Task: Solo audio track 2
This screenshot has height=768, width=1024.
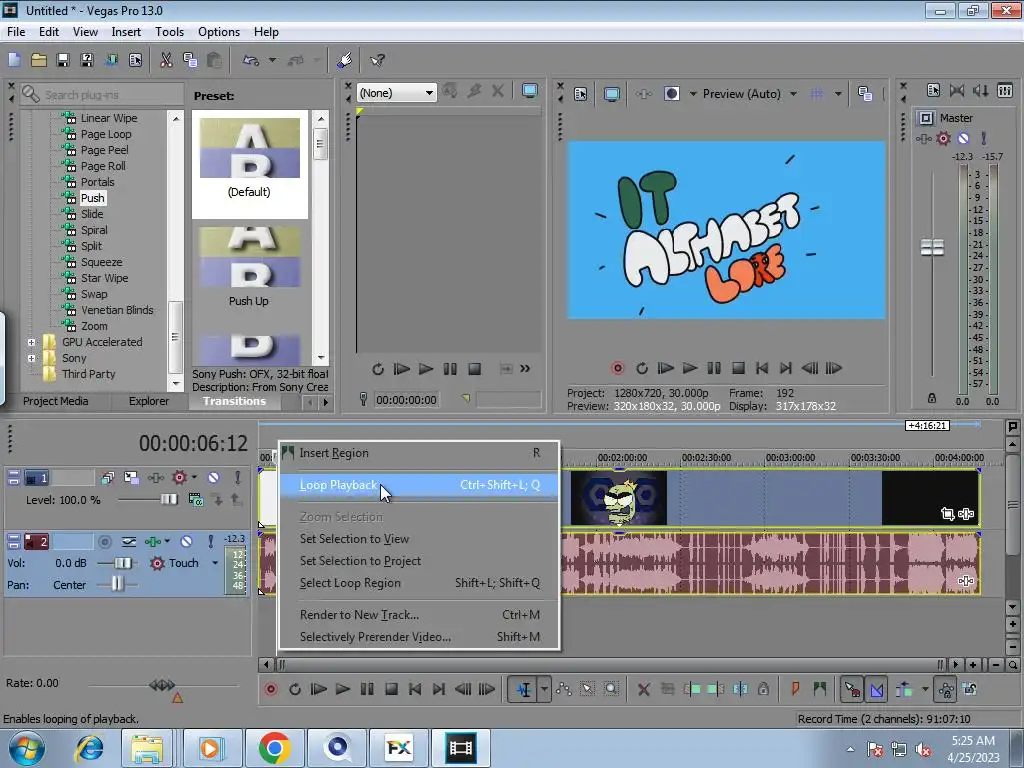Action: point(210,541)
